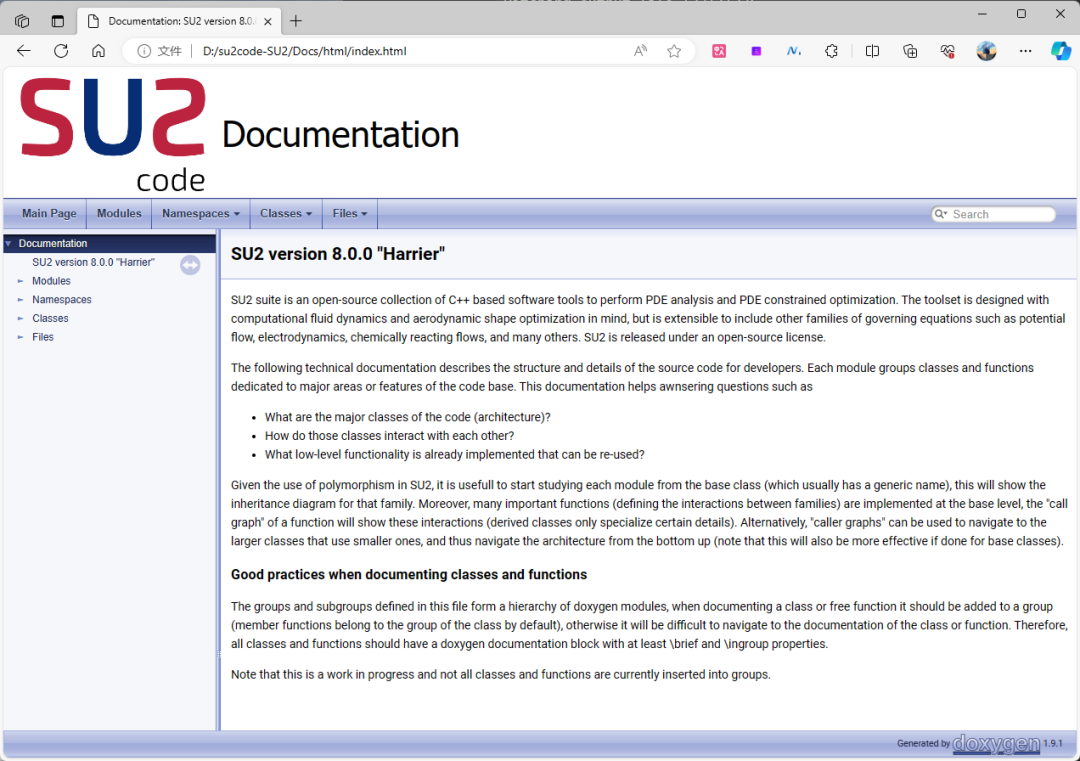The height and width of the screenshot is (761, 1080).
Task: Select the active Documentation browser tab
Action: coord(180,21)
